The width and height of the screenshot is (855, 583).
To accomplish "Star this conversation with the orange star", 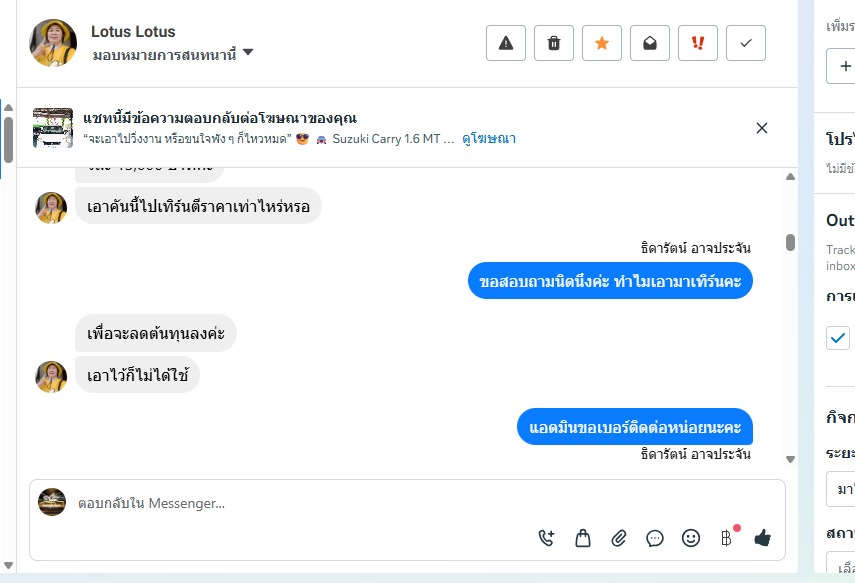I will click(x=602, y=43).
